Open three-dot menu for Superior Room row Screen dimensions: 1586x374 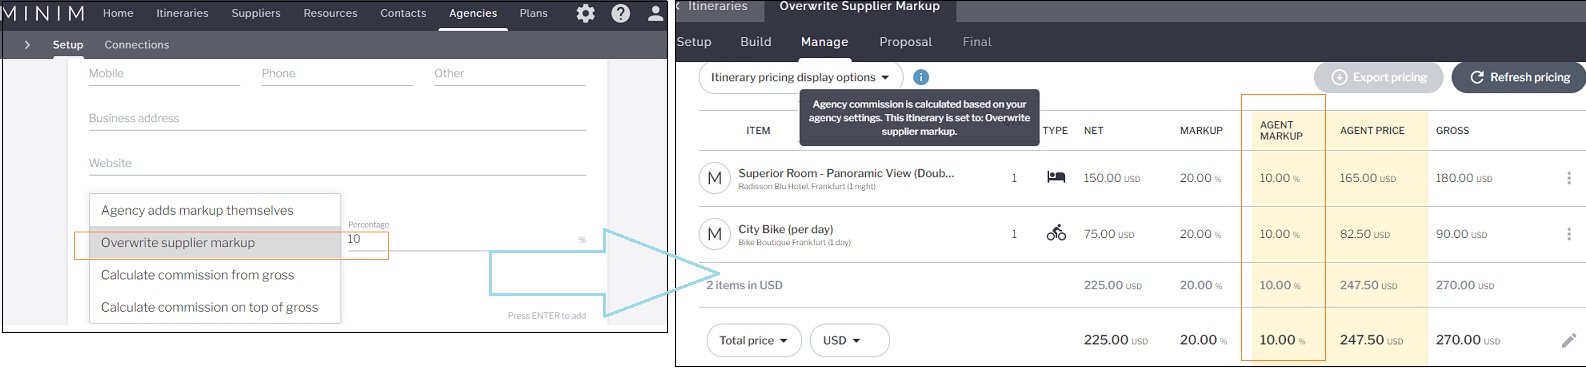click(1568, 178)
